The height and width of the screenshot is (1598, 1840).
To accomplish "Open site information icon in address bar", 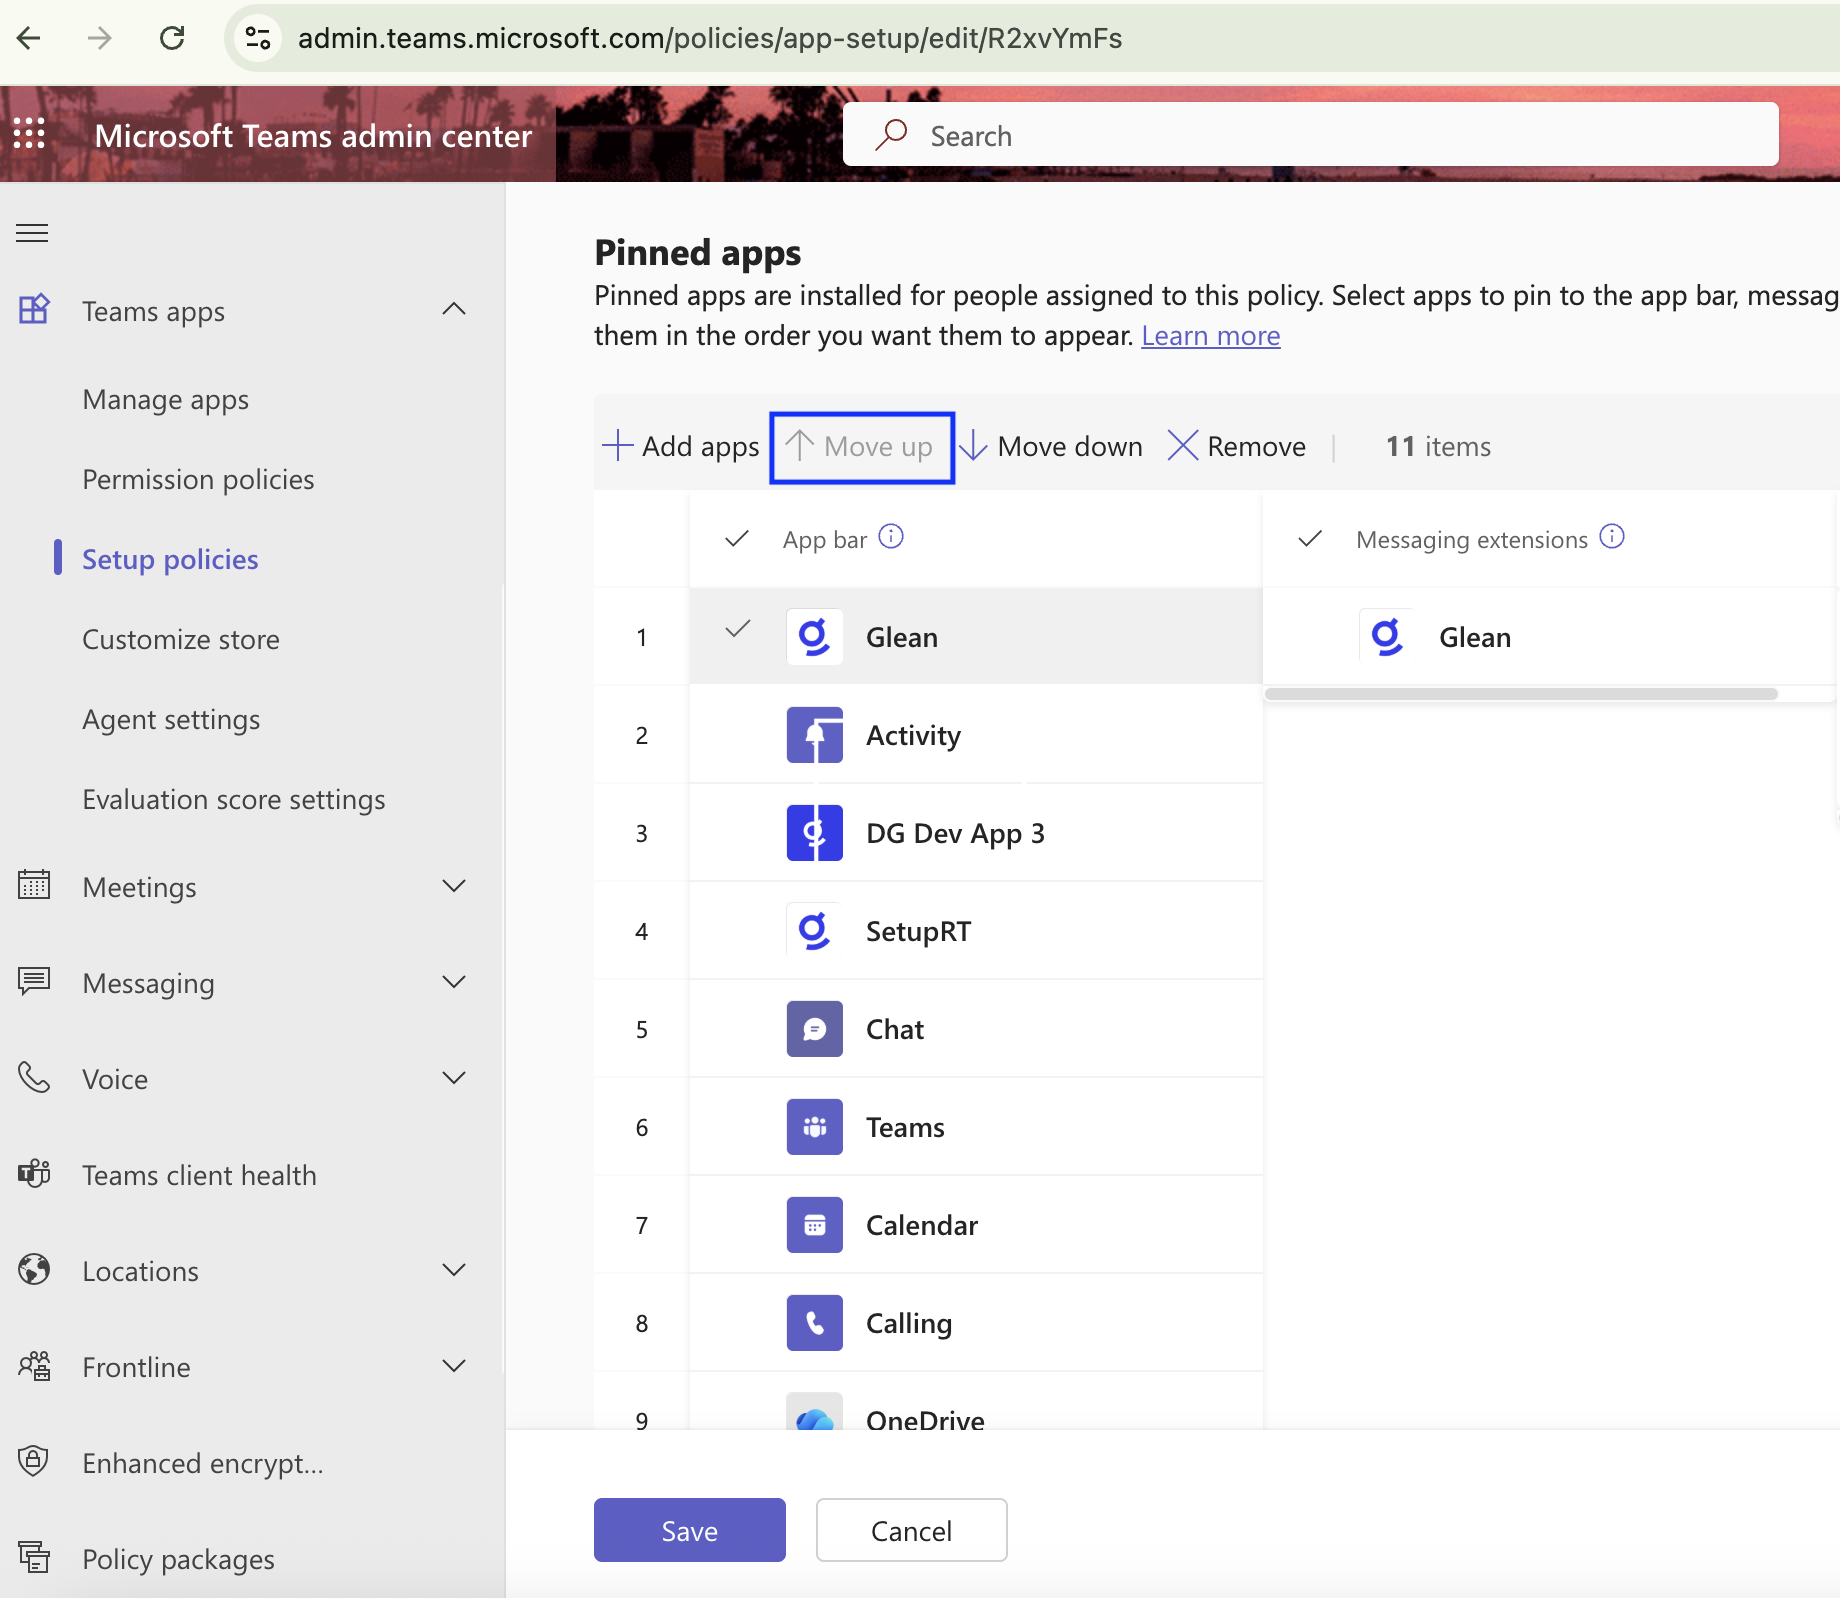I will click(x=258, y=38).
